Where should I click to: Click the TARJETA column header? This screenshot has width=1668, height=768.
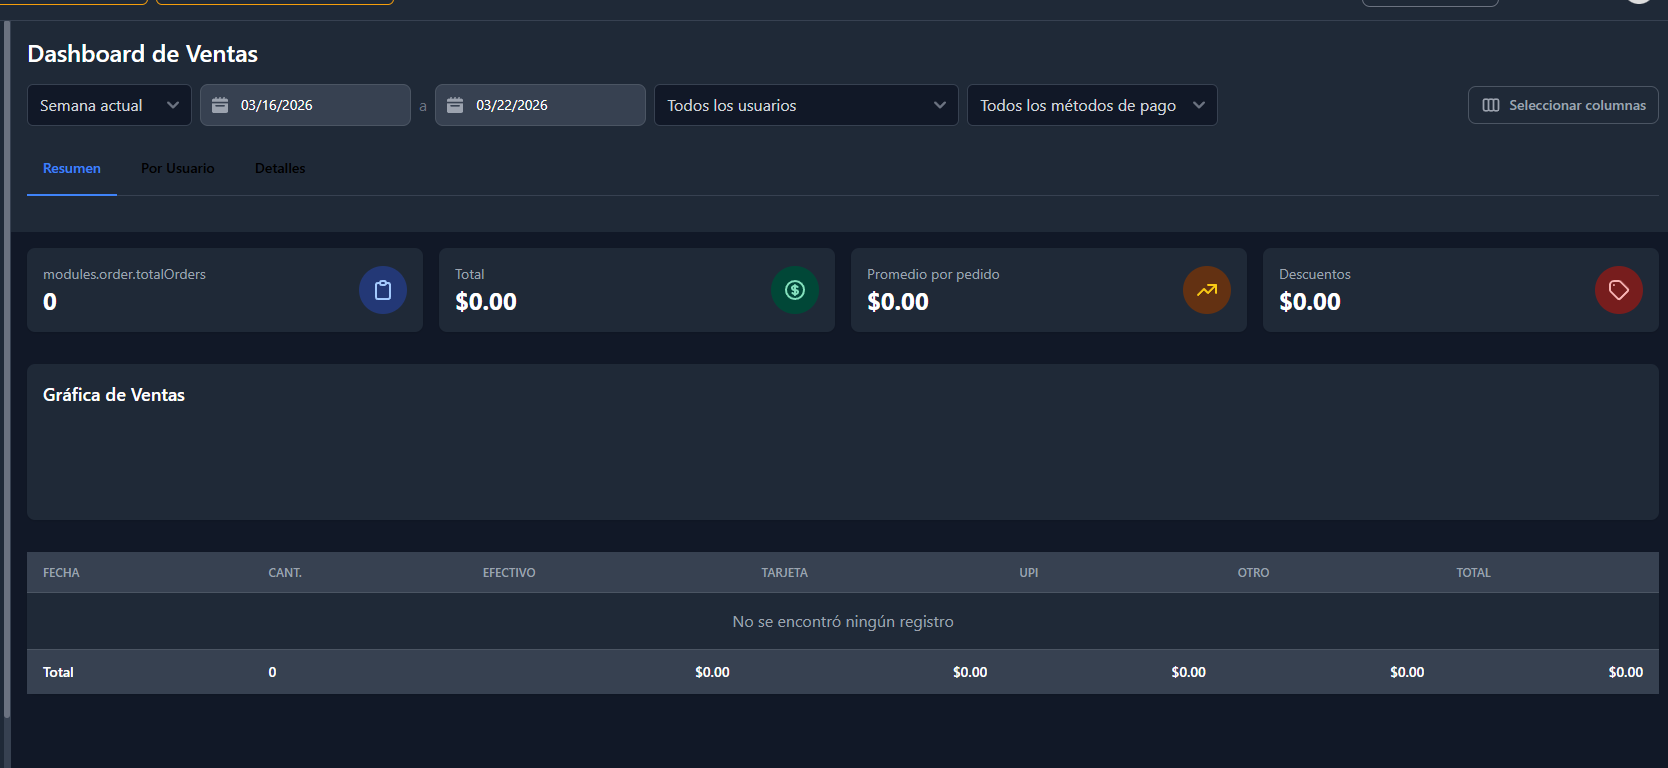coord(784,573)
